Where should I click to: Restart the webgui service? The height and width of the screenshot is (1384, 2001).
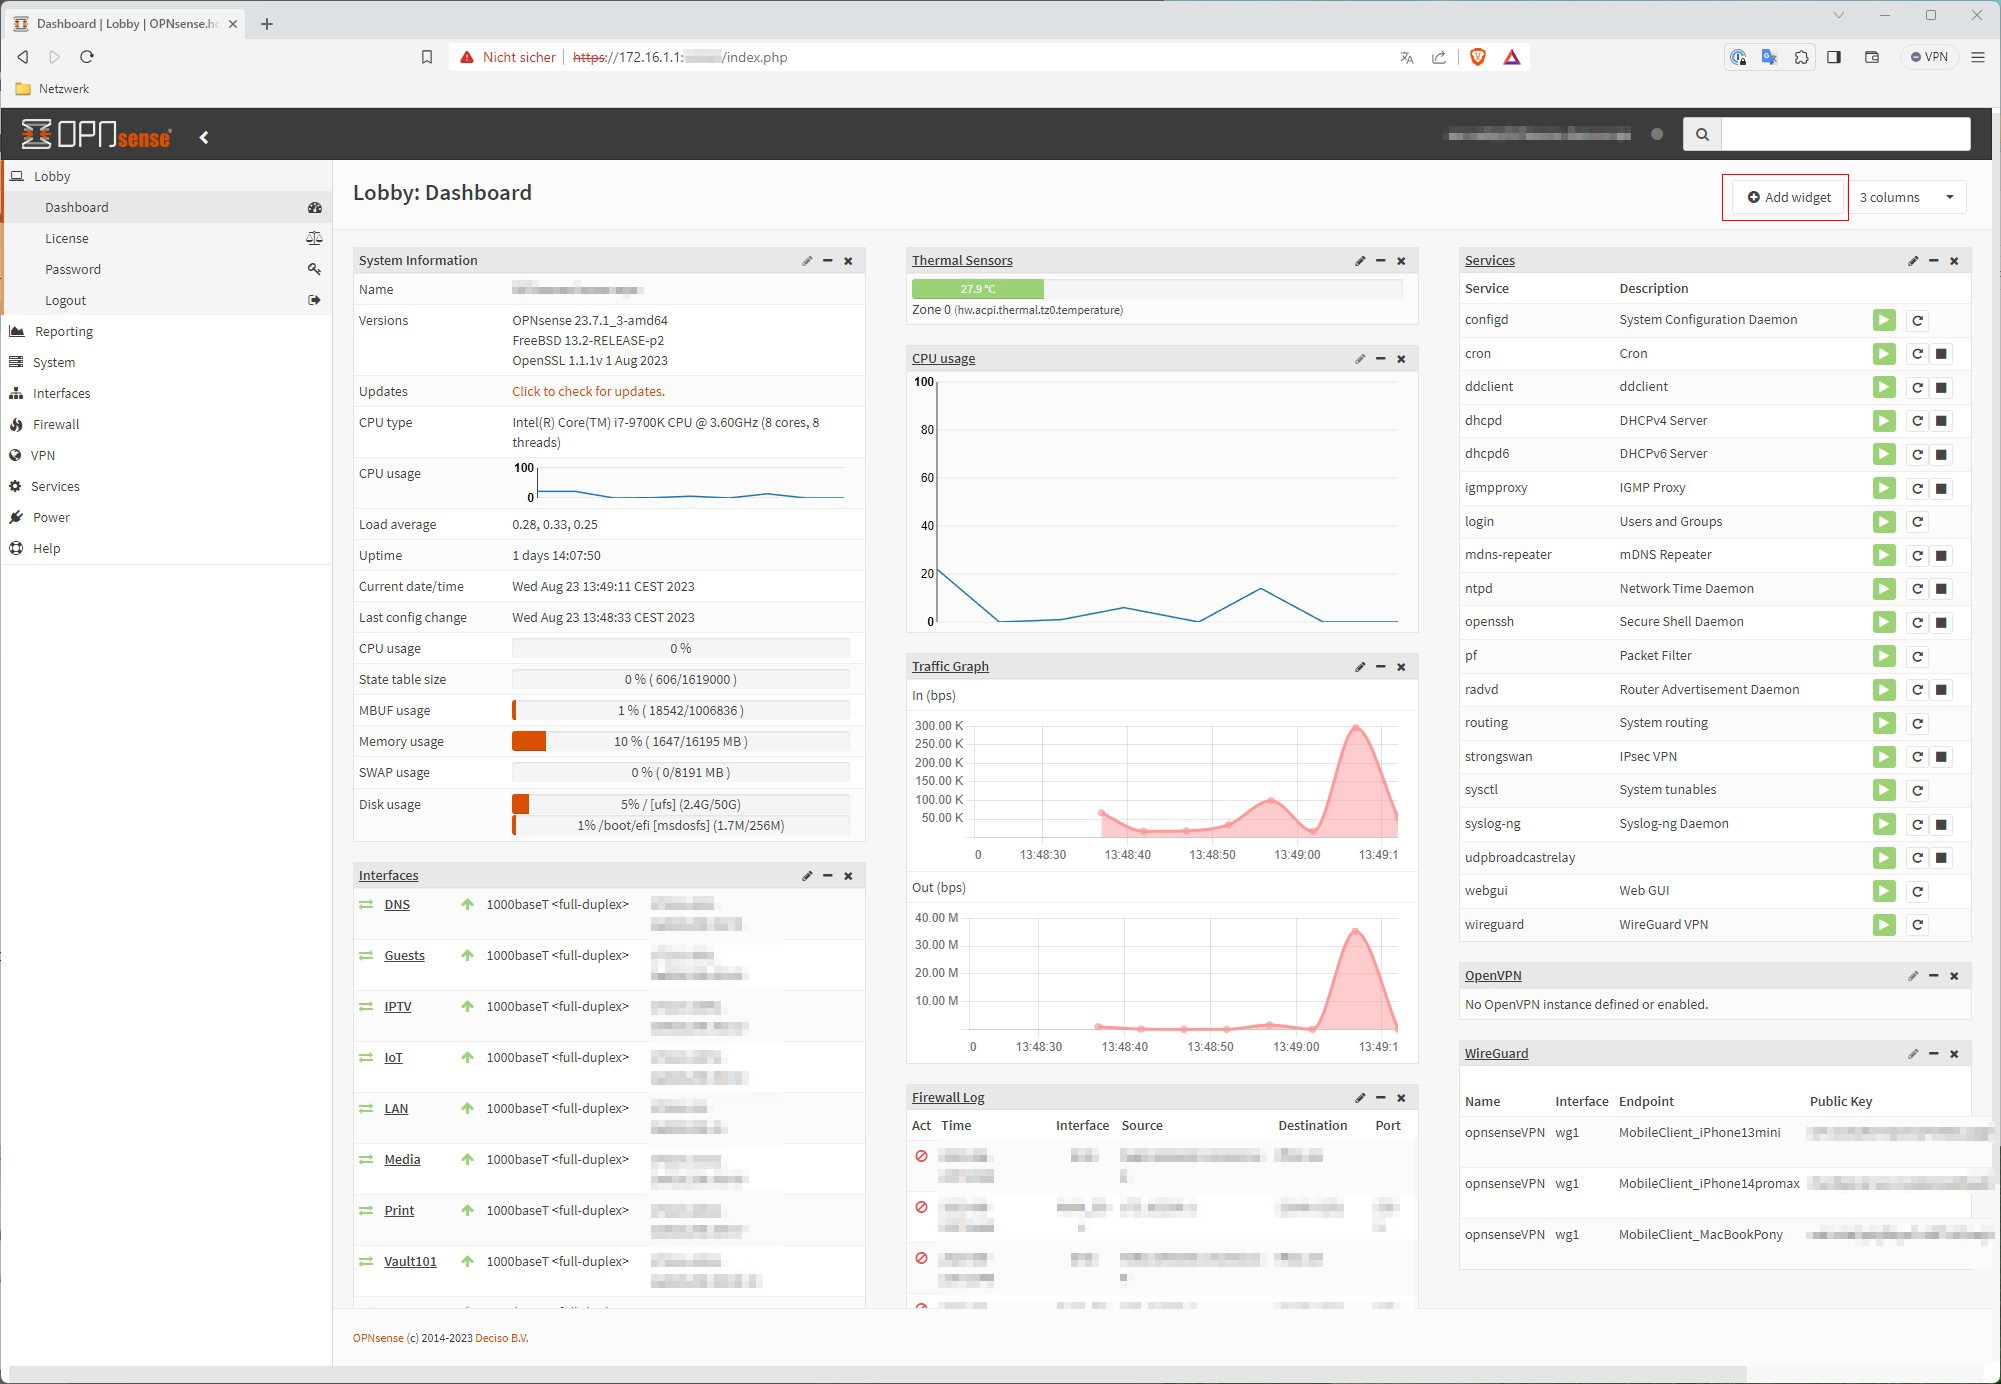(x=1917, y=892)
